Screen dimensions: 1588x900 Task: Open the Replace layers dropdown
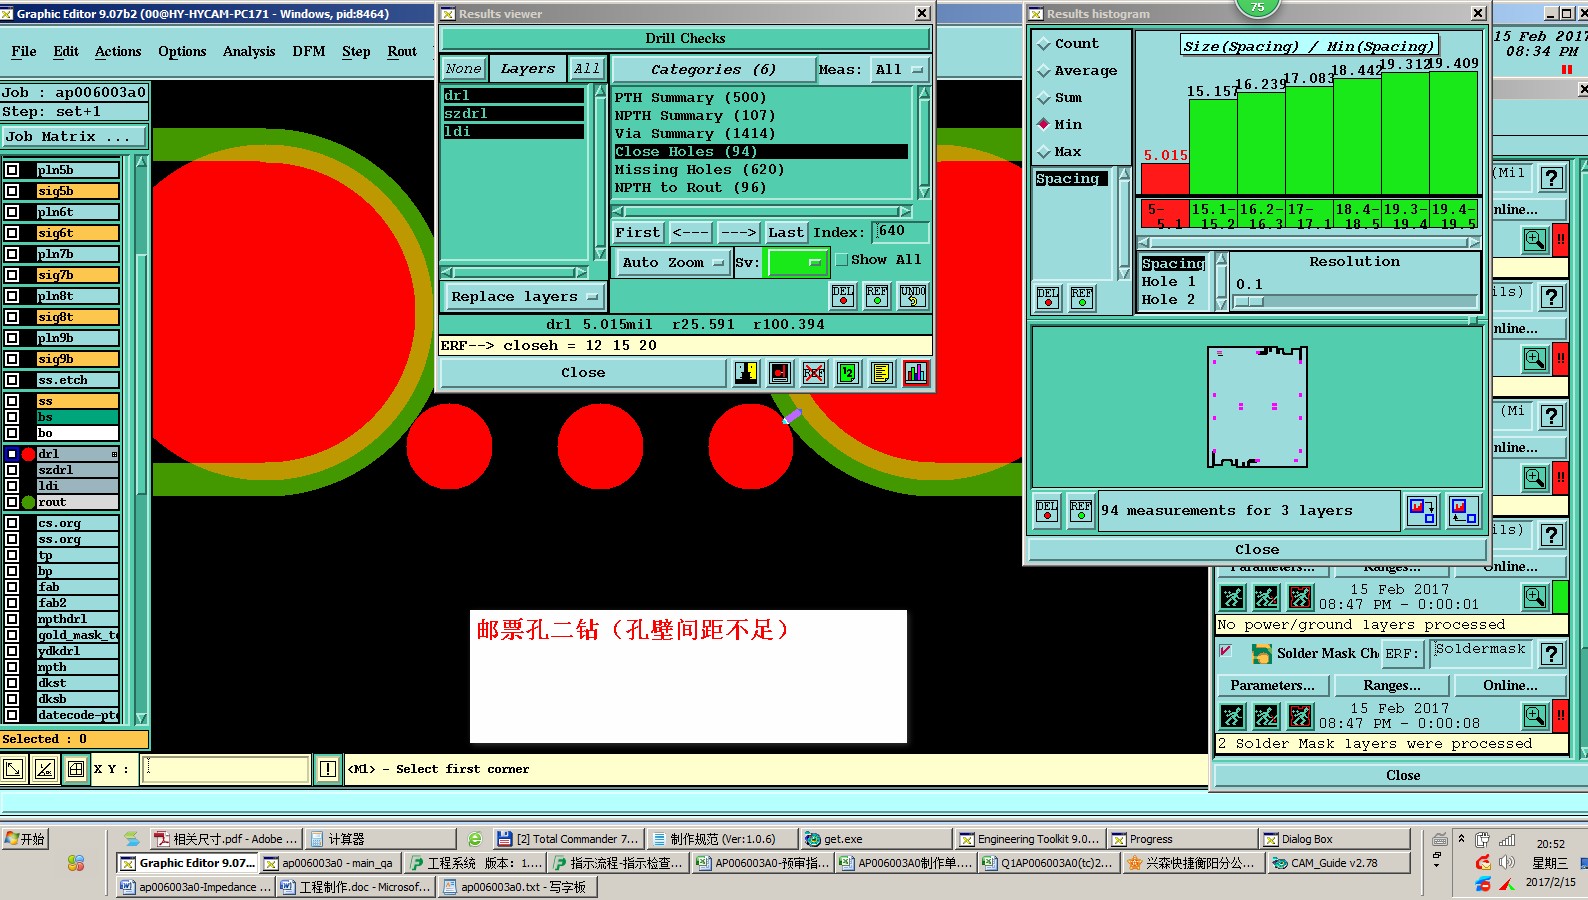[523, 297]
